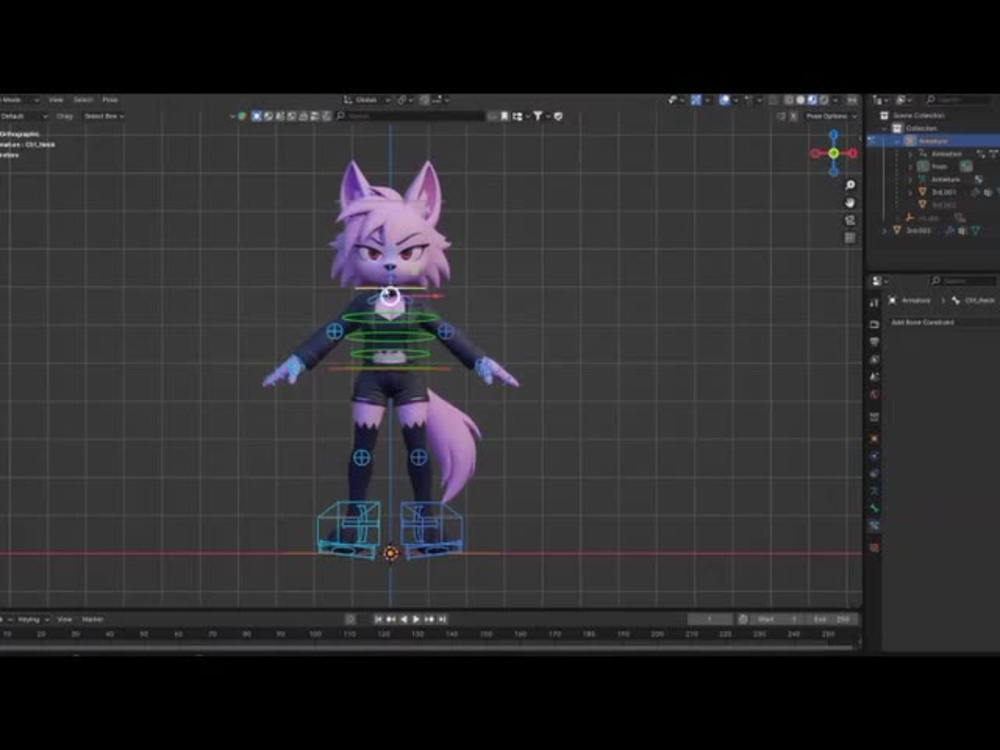Click the left shoulder circle bone control
Viewport: 1000px width, 750px height.
(x=335, y=331)
